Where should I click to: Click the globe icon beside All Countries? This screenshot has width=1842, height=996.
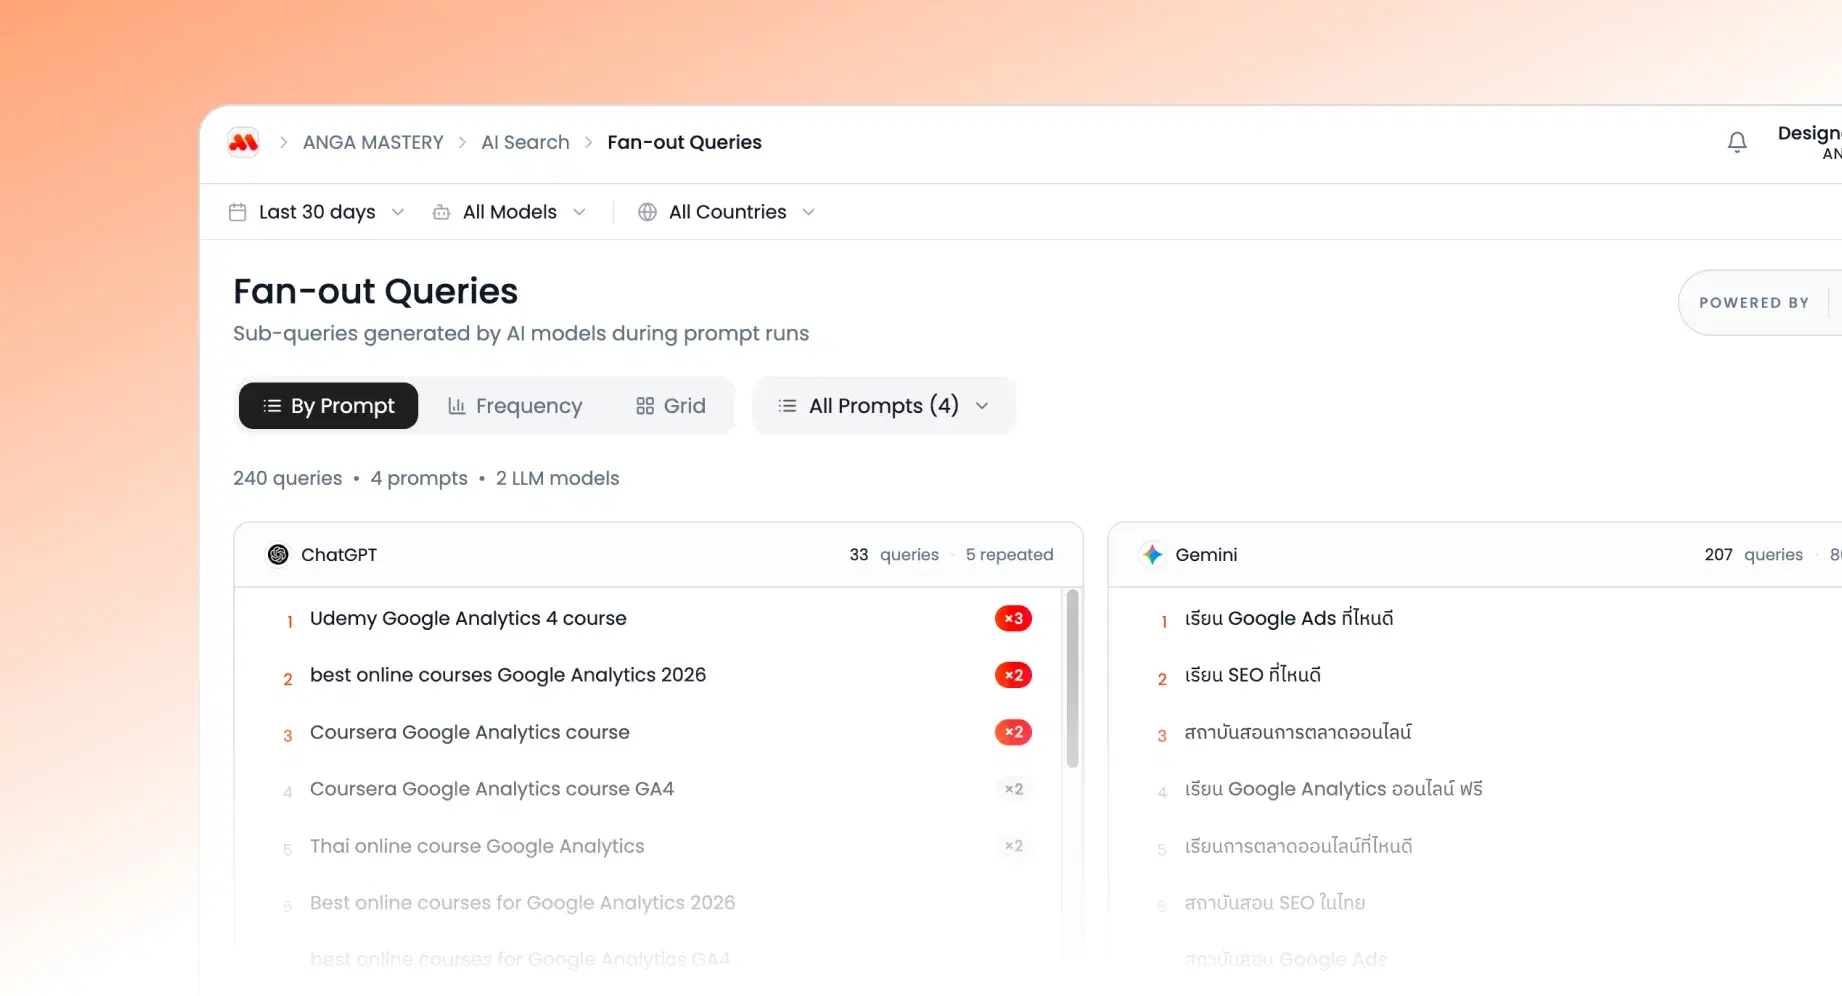pos(648,212)
